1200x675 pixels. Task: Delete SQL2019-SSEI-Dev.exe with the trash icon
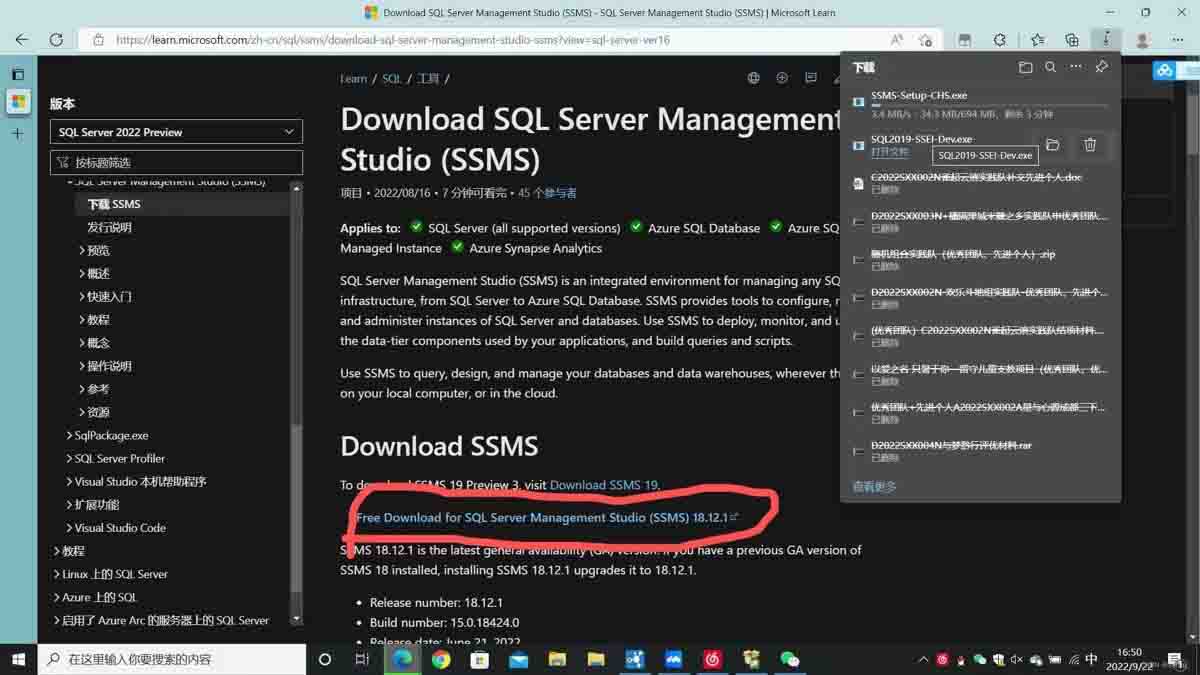pos(1090,145)
